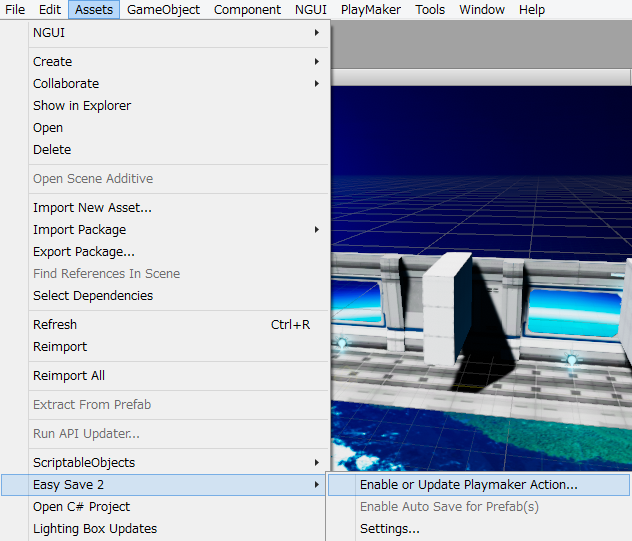Click the left light gizmo in scene

tap(342, 343)
